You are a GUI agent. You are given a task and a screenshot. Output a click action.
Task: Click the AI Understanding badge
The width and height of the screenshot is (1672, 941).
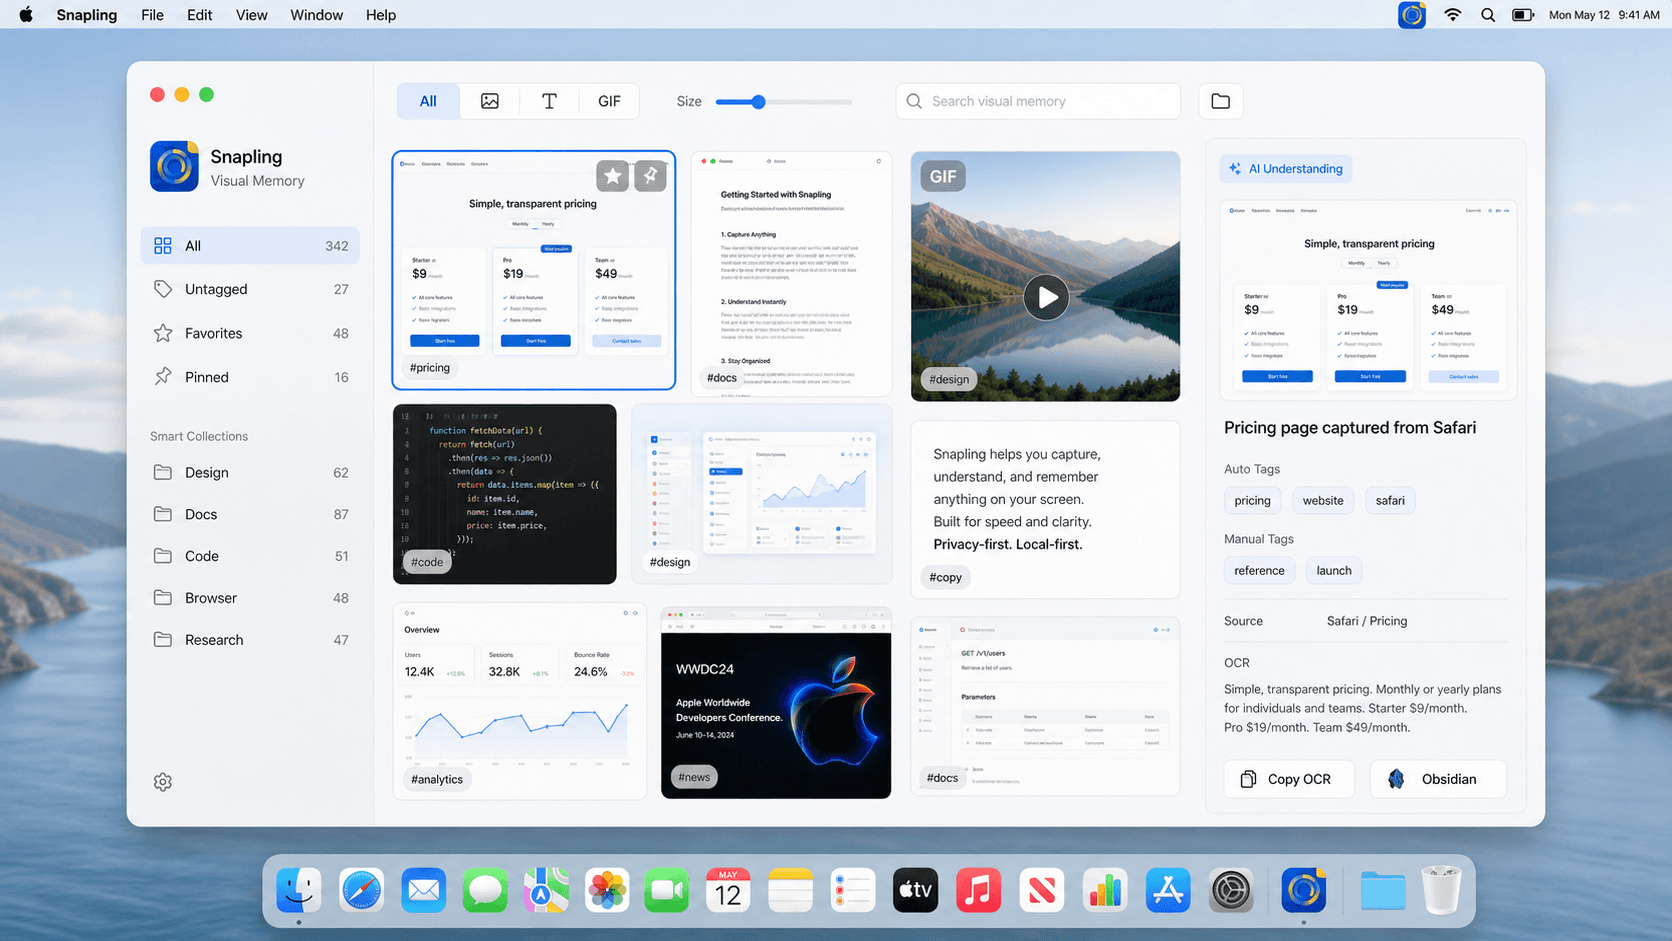pyautogui.click(x=1286, y=169)
